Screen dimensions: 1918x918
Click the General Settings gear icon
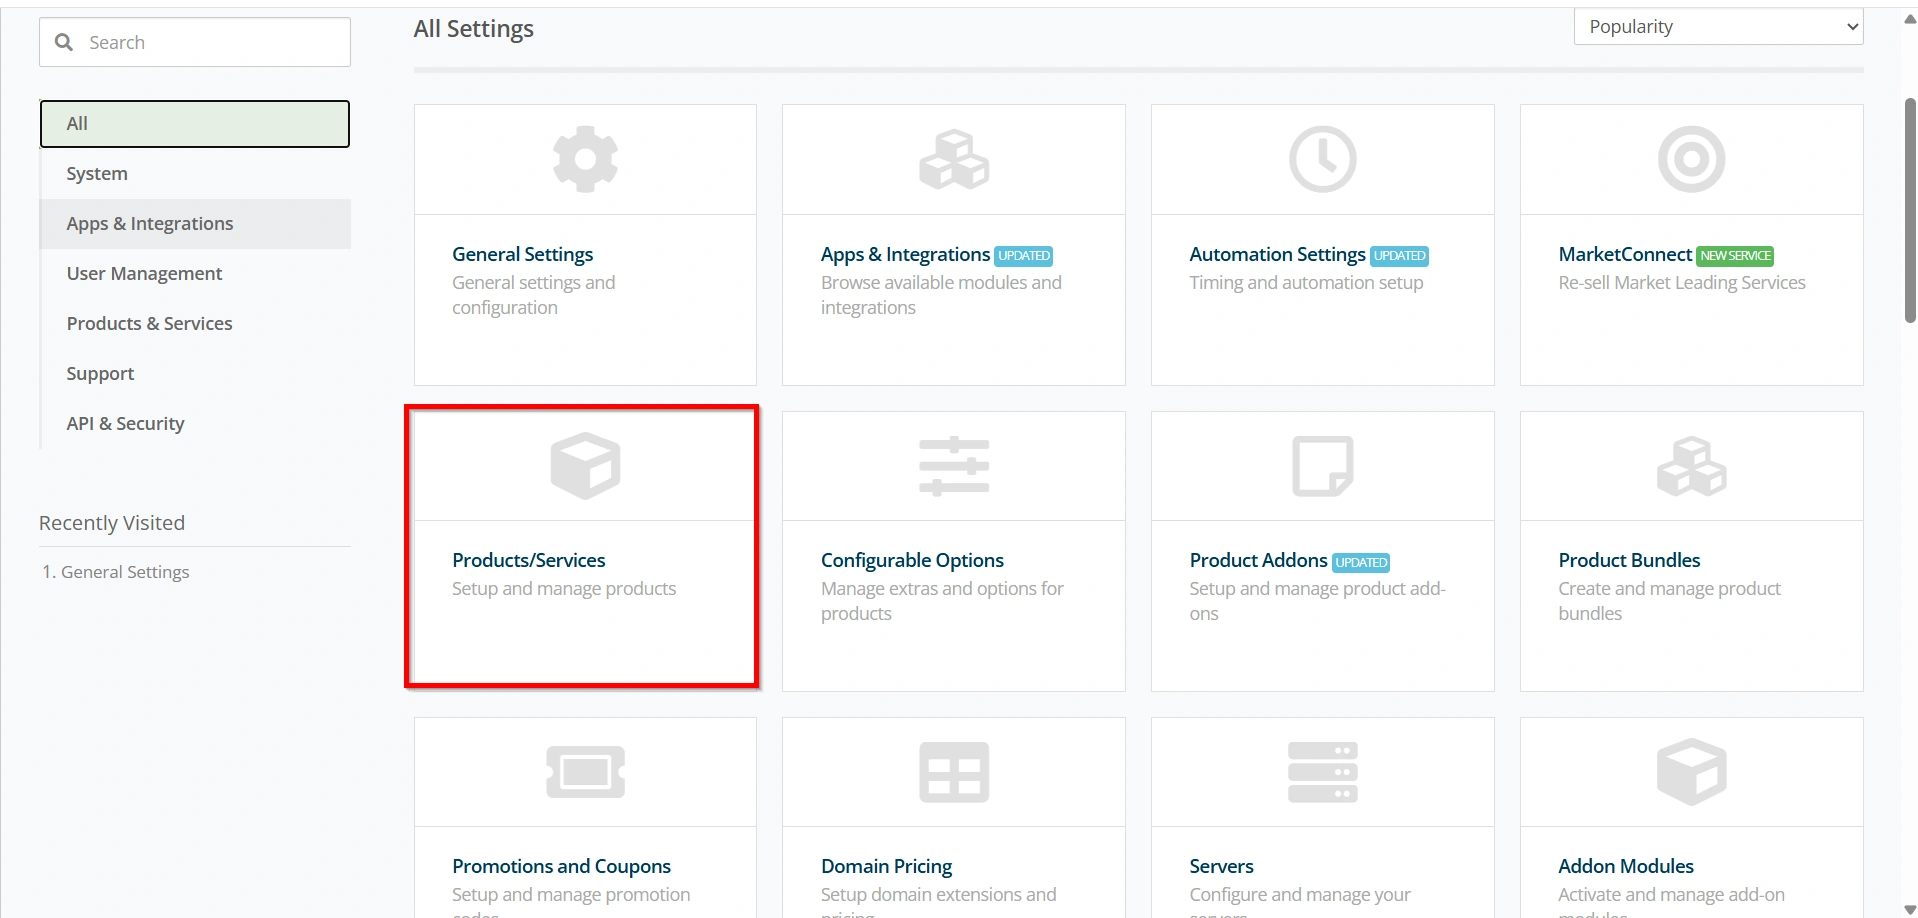(585, 159)
